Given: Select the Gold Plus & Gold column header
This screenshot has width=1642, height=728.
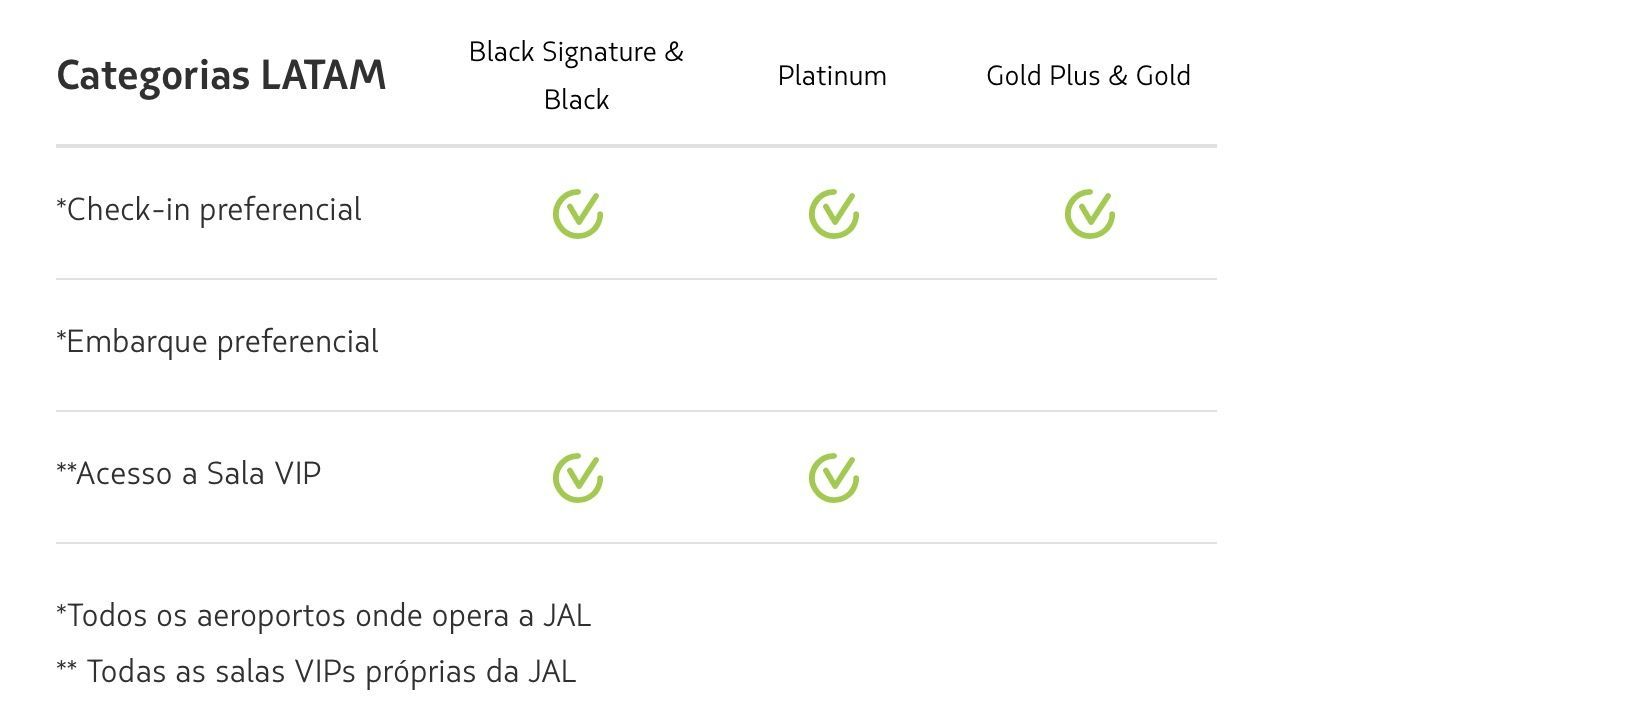Looking at the screenshot, I should click(1088, 76).
